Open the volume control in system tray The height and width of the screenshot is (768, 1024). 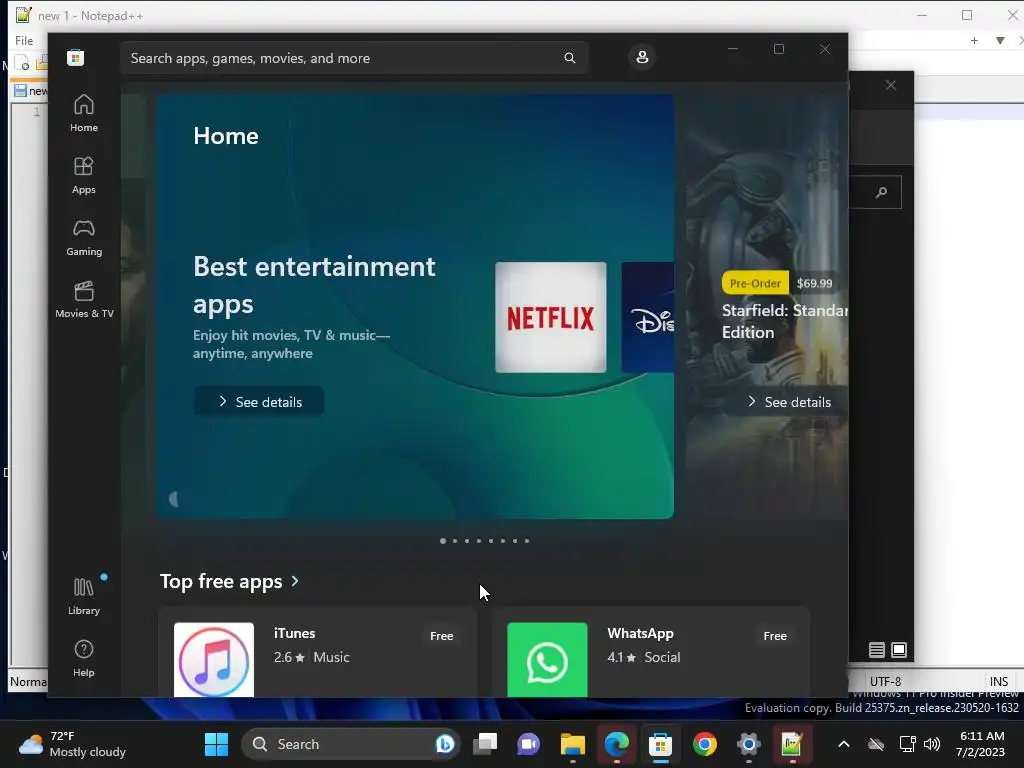[932, 744]
